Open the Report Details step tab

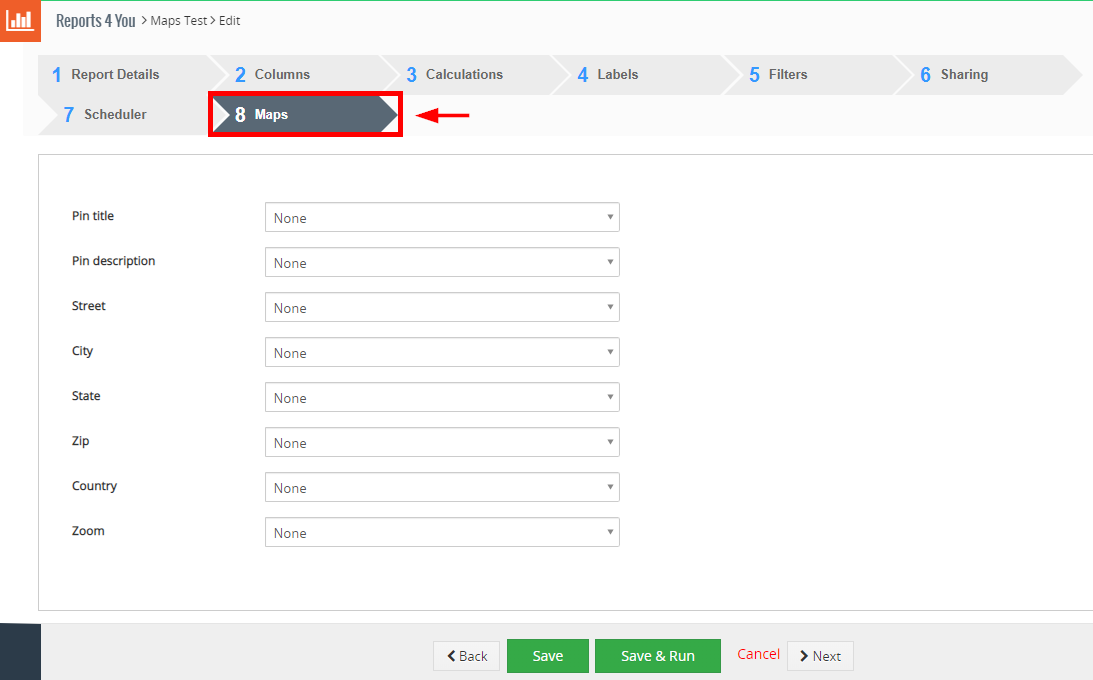point(115,75)
